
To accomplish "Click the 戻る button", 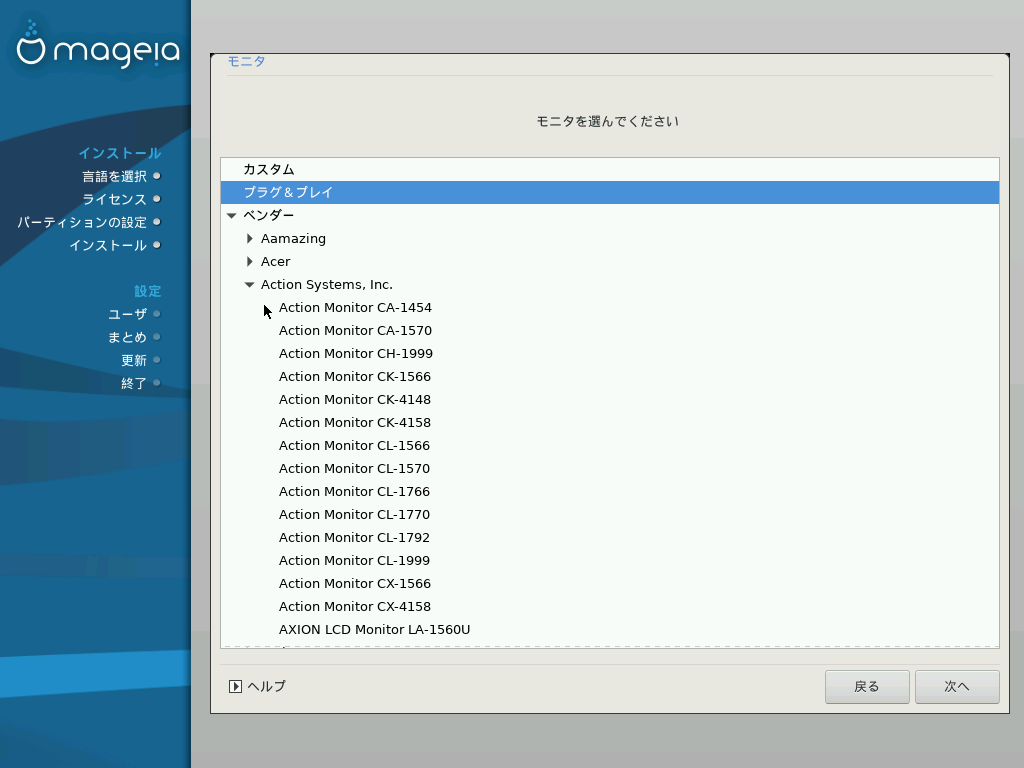I will [x=867, y=687].
